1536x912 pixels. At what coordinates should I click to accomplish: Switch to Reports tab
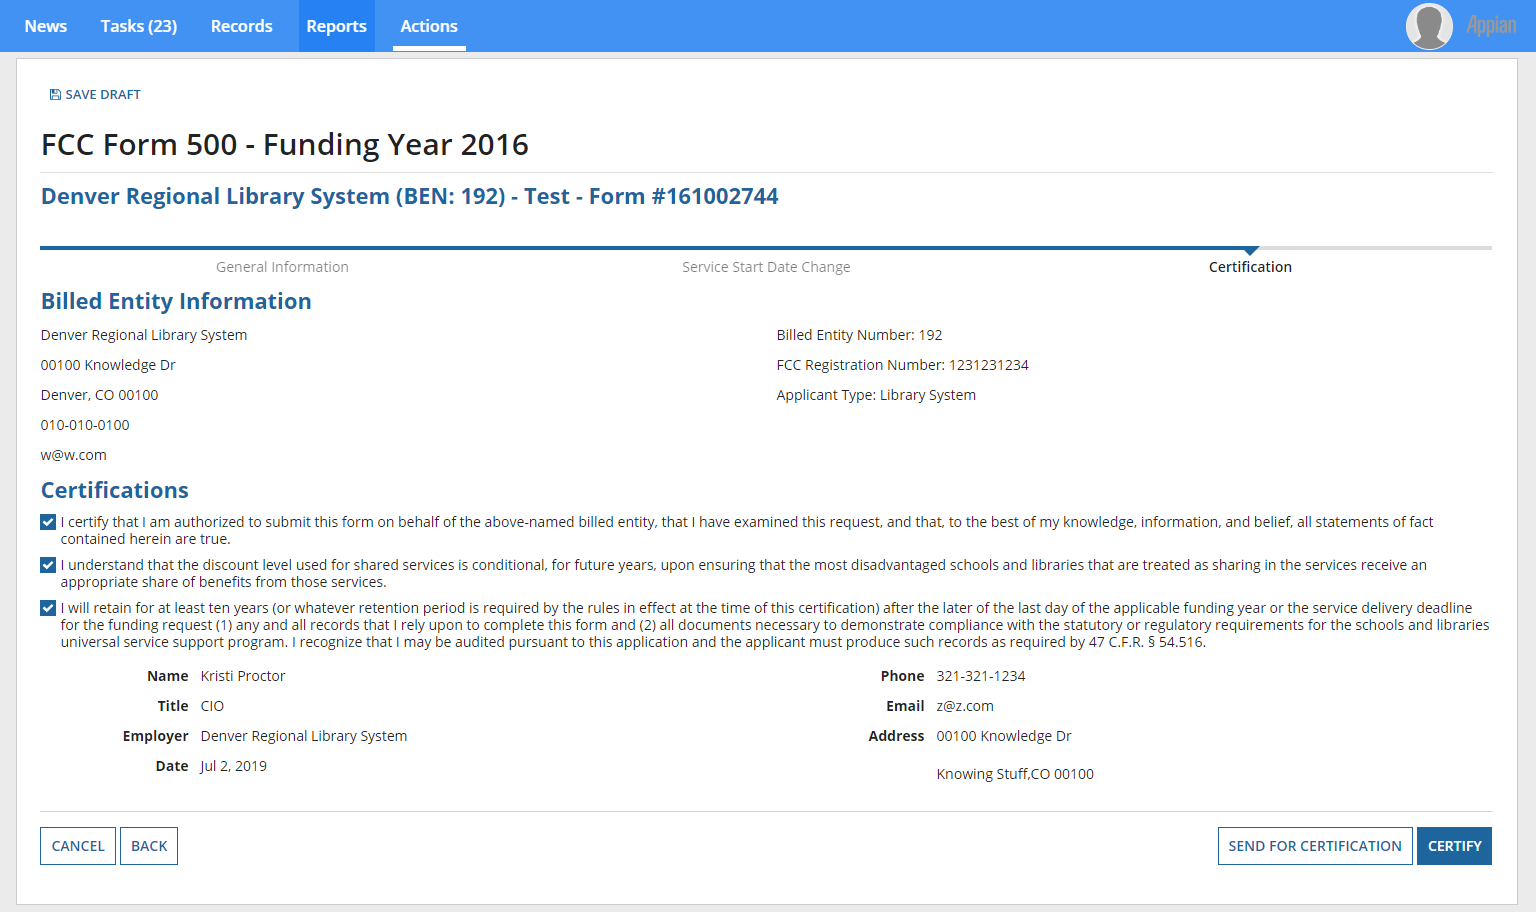coord(337,26)
